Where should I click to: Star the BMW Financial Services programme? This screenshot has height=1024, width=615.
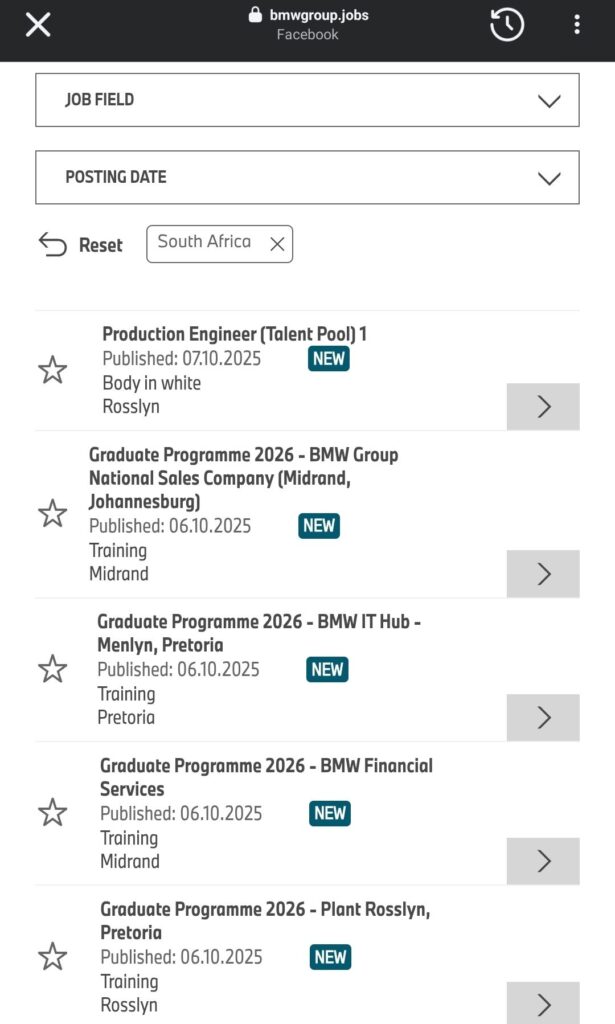[52, 812]
